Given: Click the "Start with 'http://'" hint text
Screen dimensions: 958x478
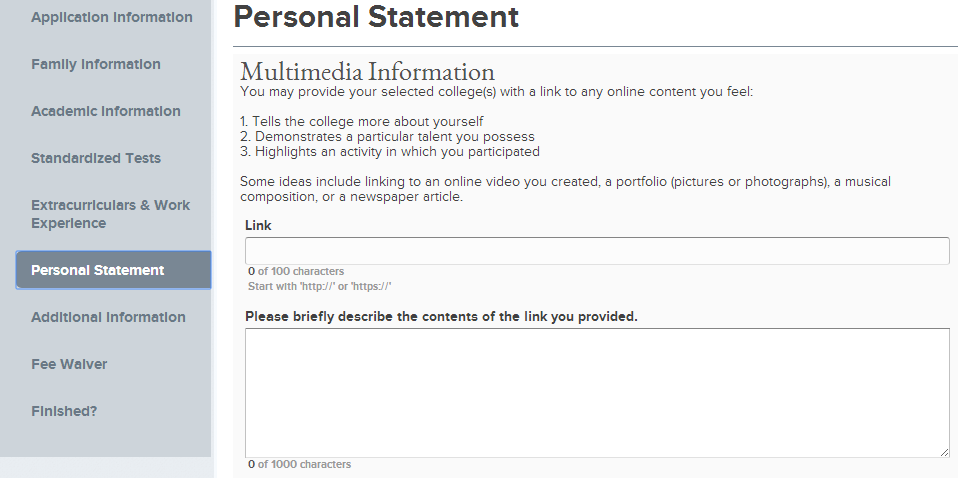Looking at the screenshot, I should [x=319, y=286].
